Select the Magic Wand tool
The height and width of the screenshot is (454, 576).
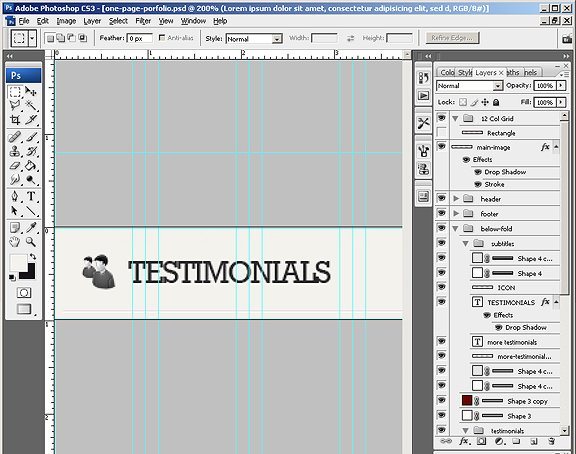click(31, 106)
